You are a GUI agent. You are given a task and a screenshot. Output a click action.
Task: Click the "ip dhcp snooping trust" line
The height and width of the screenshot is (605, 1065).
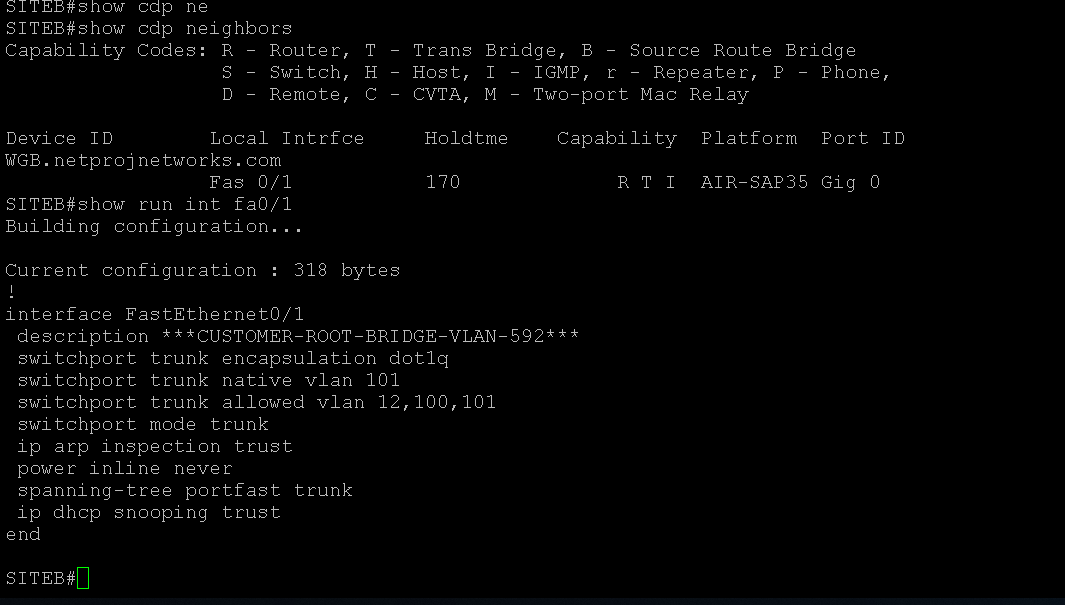[149, 512]
